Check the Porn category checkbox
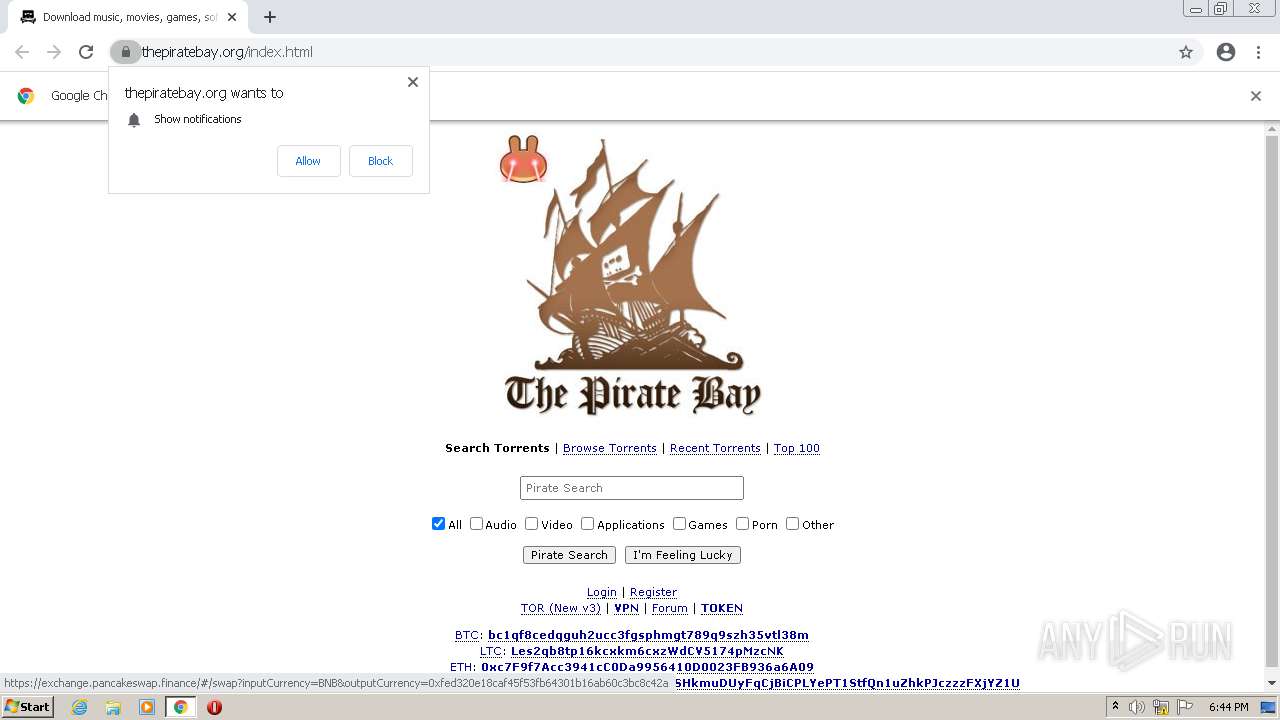The width and height of the screenshot is (1280, 720). 743,524
